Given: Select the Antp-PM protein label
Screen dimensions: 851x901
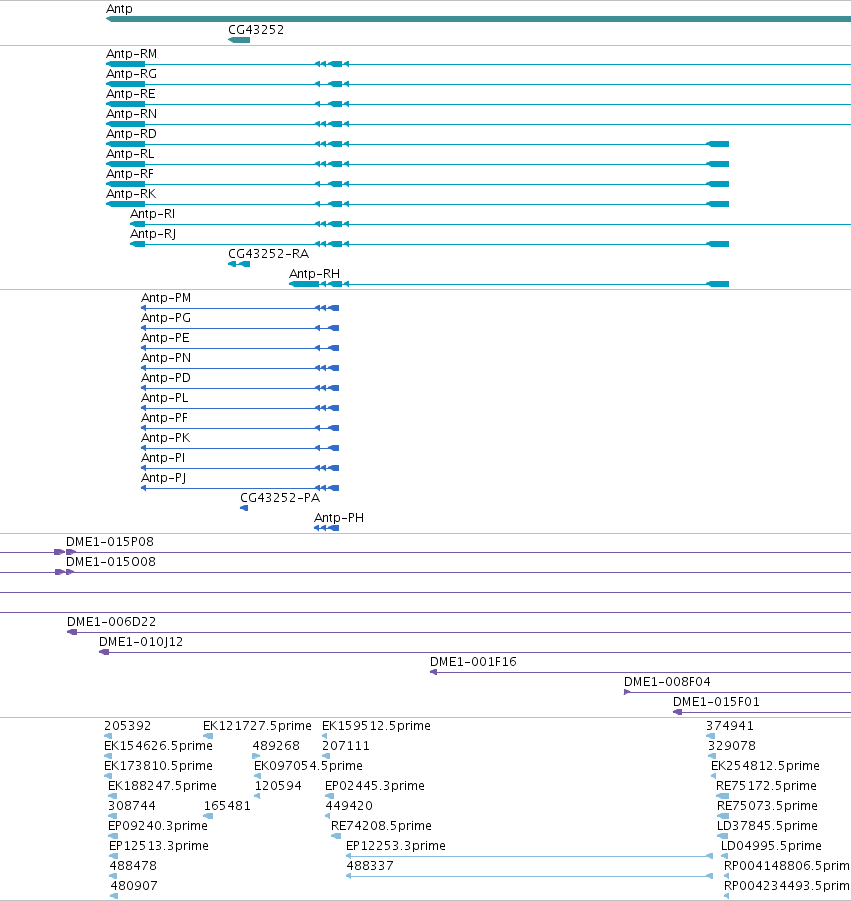Looking at the screenshot, I should click(x=166, y=298).
